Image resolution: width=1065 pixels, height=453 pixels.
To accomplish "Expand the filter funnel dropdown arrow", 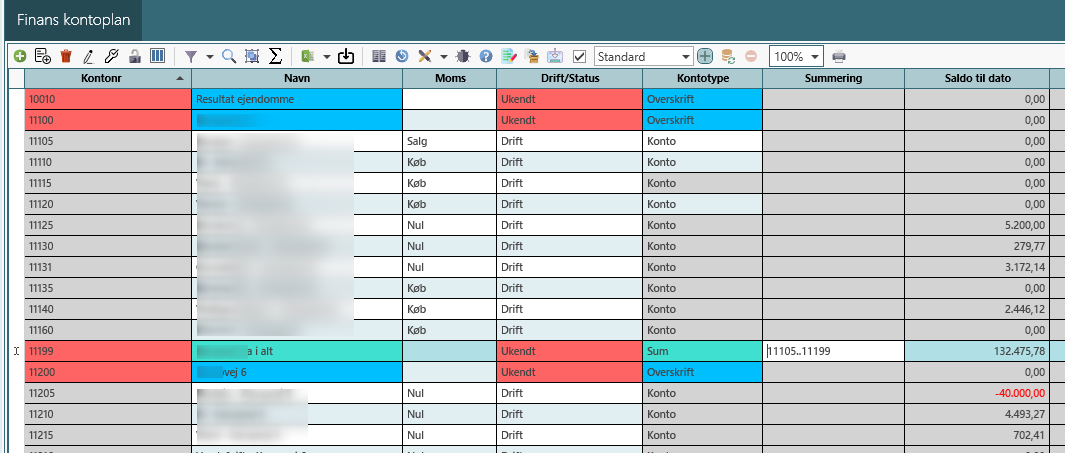I will click(x=209, y=57).
